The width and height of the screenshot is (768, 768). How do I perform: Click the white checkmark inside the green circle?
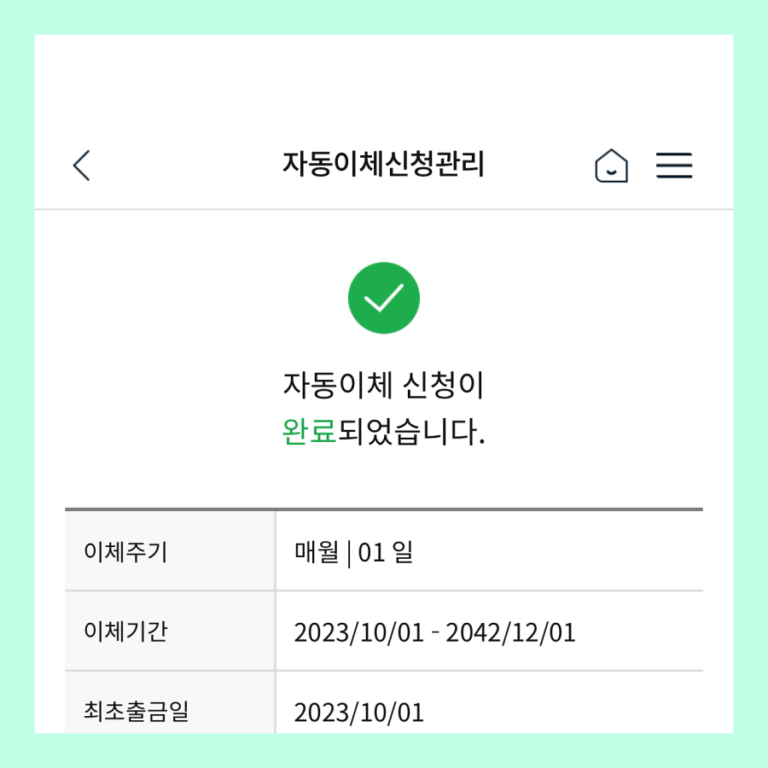click(x=384, y=297)
